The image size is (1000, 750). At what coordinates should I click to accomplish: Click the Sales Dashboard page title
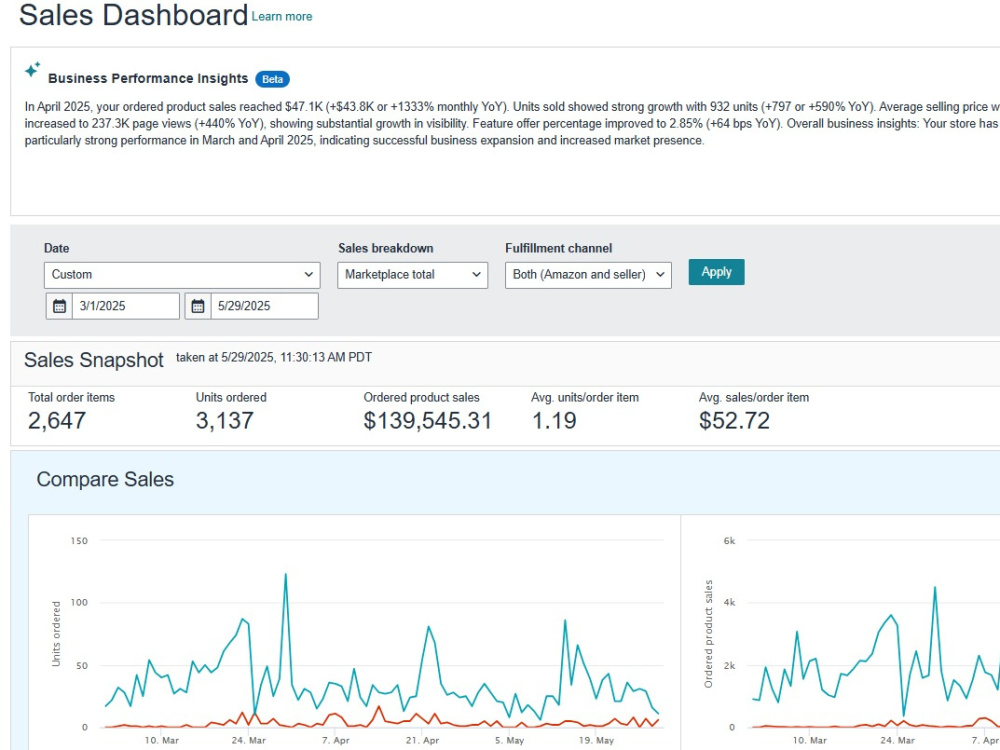[x=133, y=15]
